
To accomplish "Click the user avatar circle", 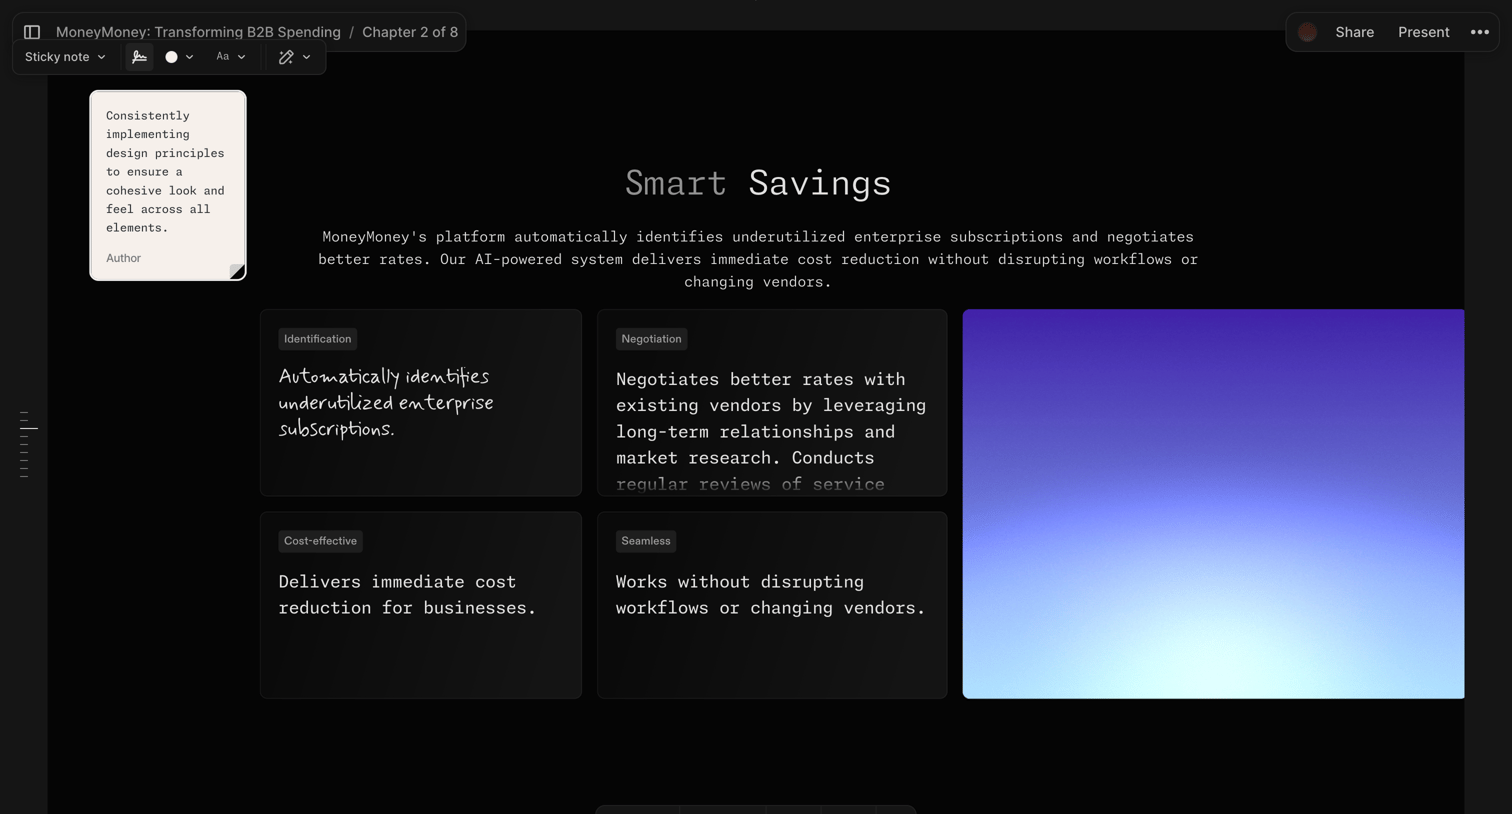I will tap(1307, 32).
